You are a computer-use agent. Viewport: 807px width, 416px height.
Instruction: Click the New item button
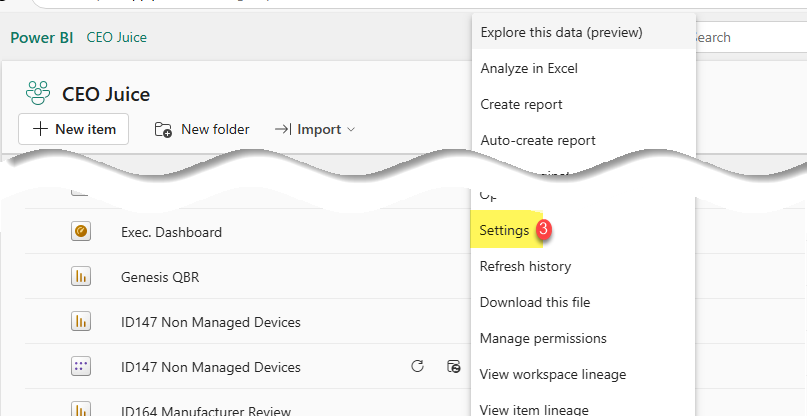(x=74, y=129)
